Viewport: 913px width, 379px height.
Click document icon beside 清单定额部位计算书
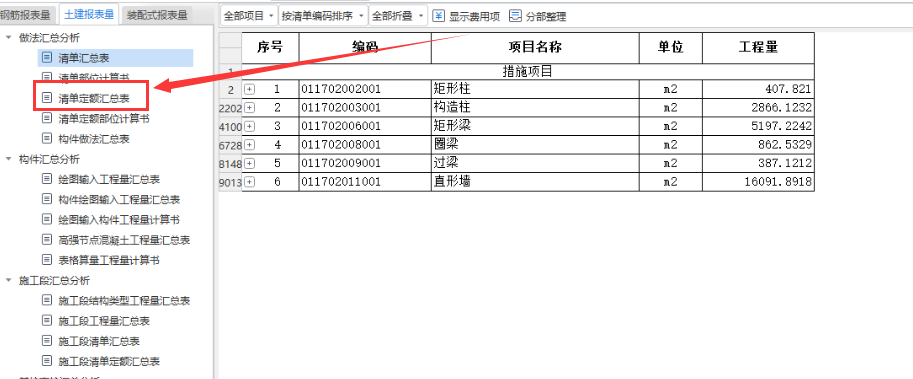47,118
